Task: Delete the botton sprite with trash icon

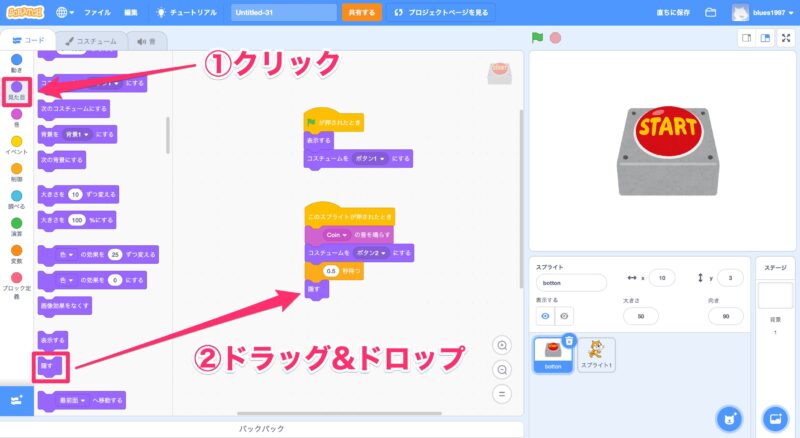Action: 569,341
